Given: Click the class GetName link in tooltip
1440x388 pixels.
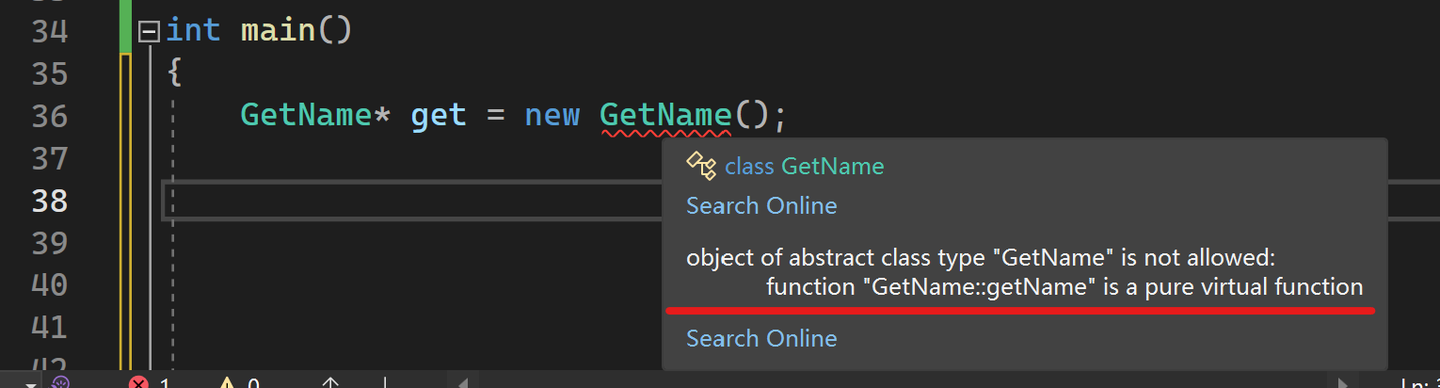Looking at the screenshot, I should coord(804,166).
